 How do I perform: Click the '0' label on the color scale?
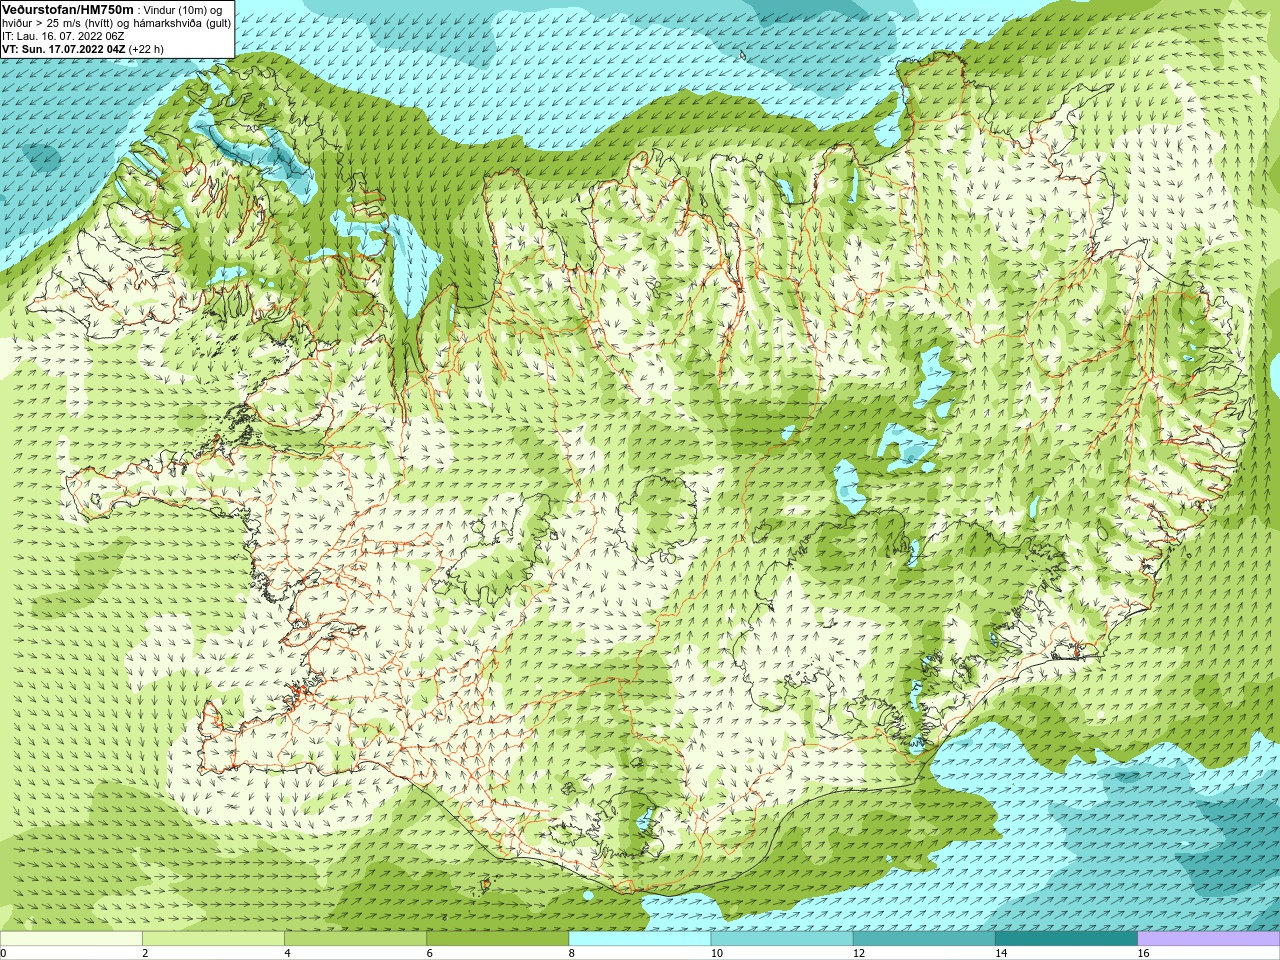[3, 953]
